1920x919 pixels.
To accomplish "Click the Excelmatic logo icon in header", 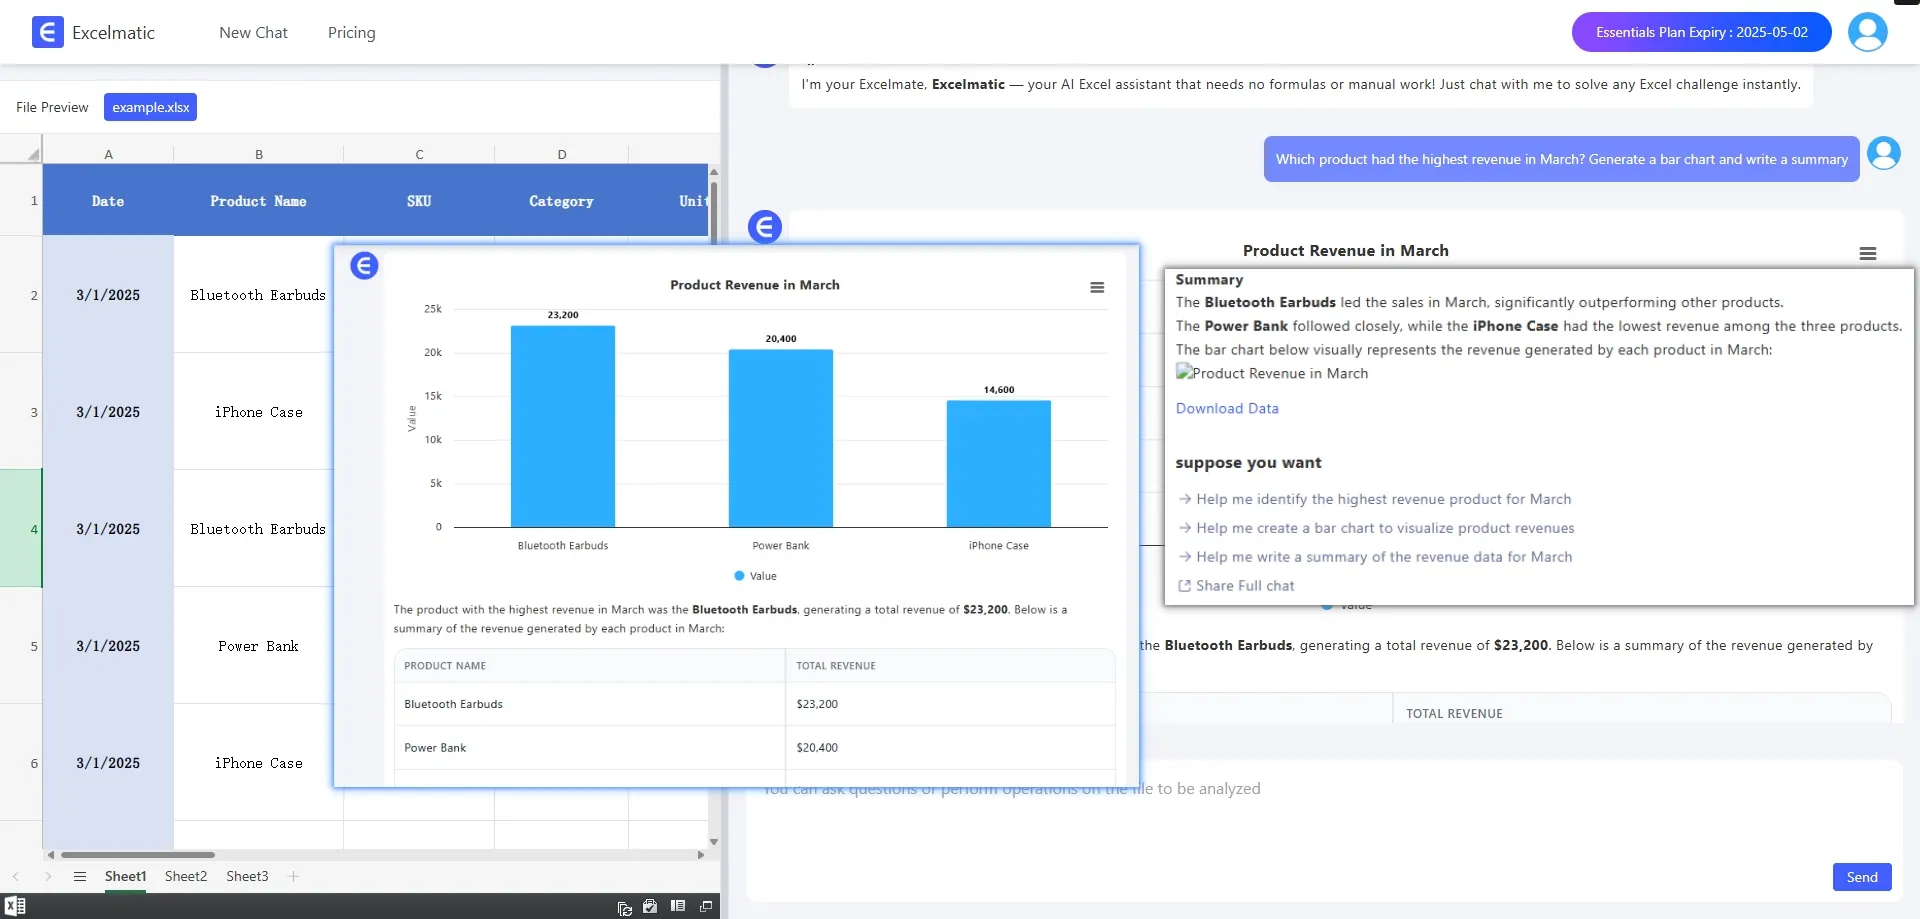I will tap(47, 32).
